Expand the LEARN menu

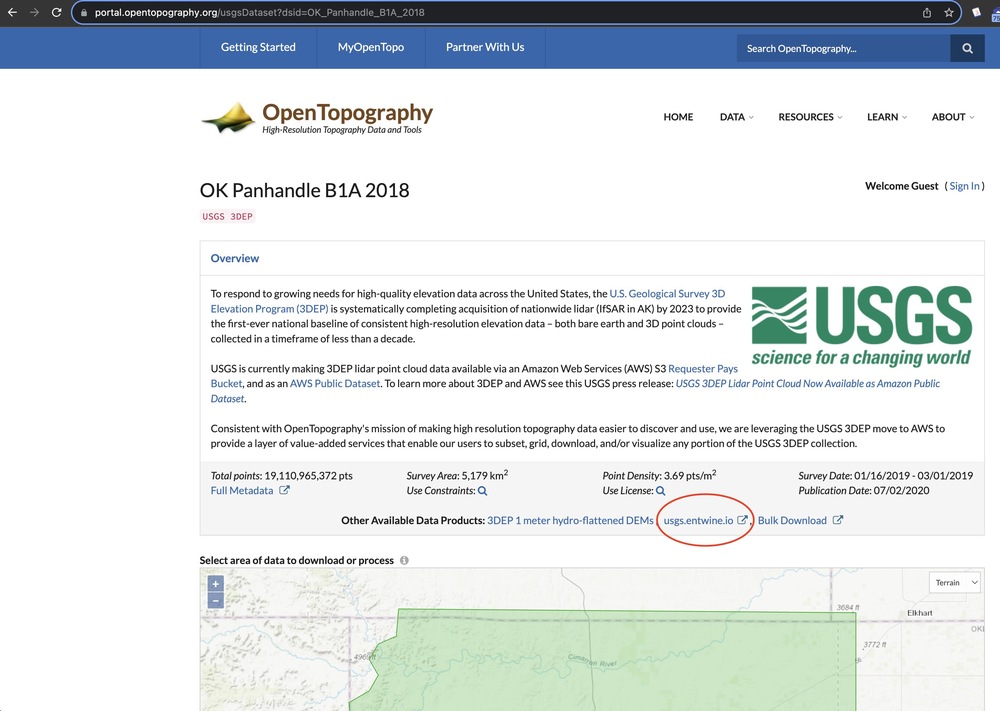[886, 117]
